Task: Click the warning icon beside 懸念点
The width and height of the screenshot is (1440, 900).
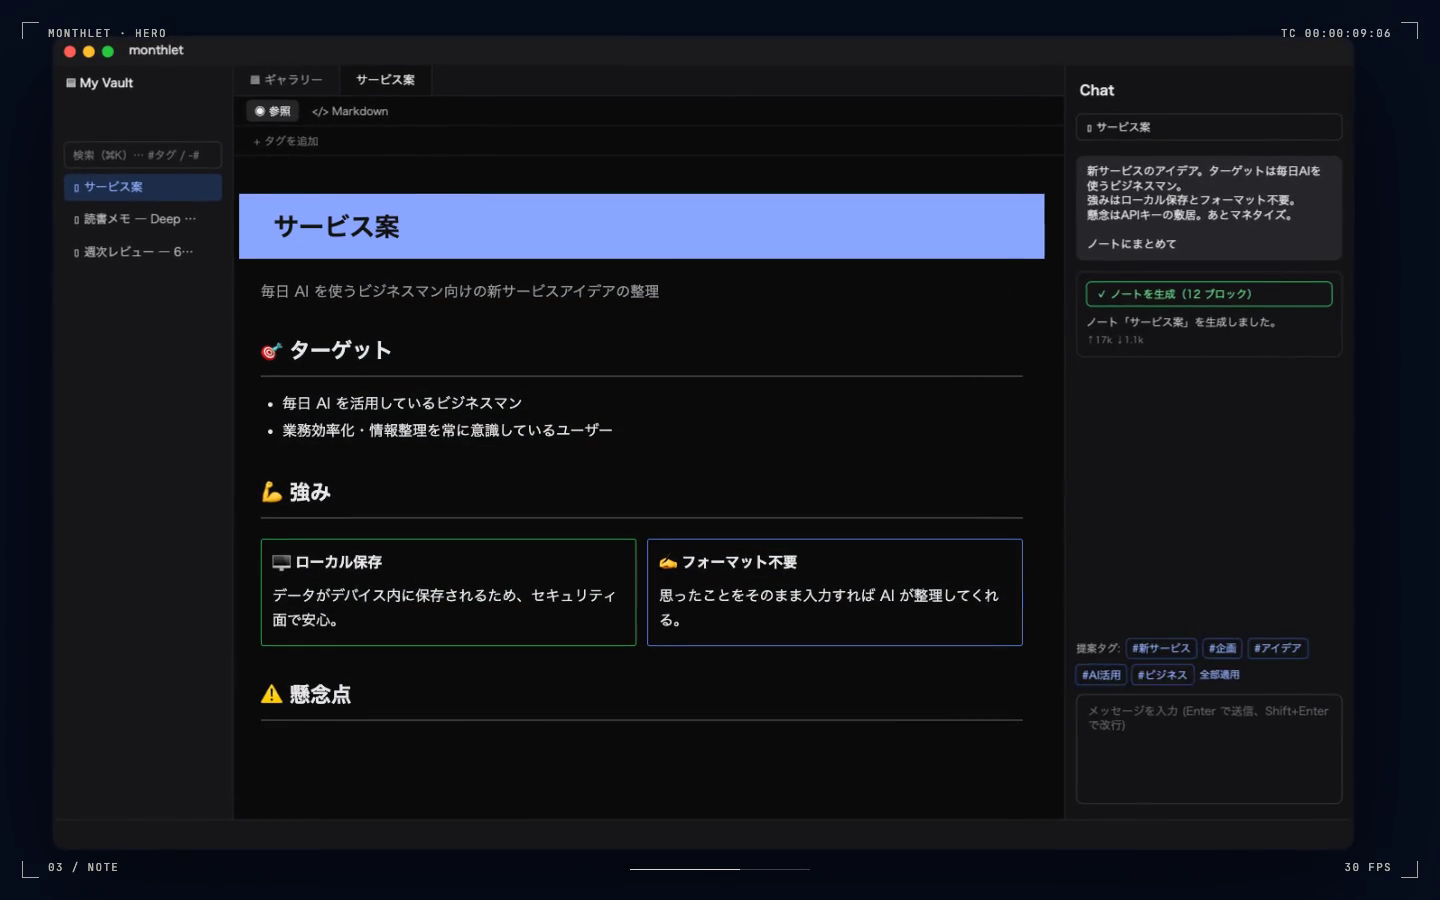Action: click(271, 694)
